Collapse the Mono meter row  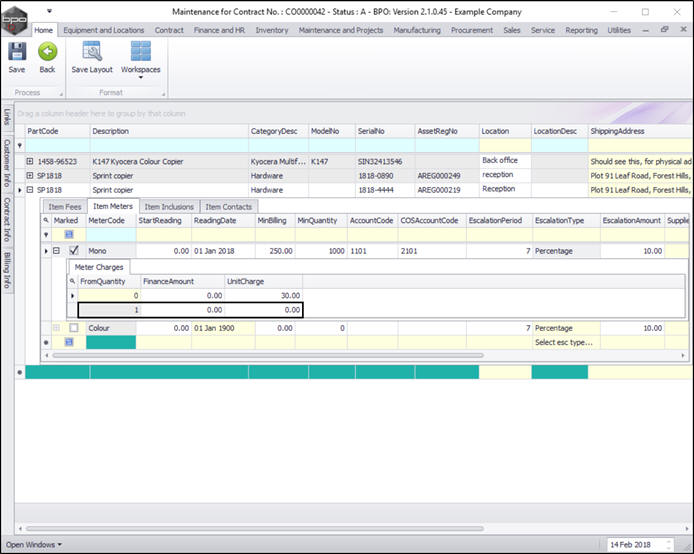tap(57, 251)
